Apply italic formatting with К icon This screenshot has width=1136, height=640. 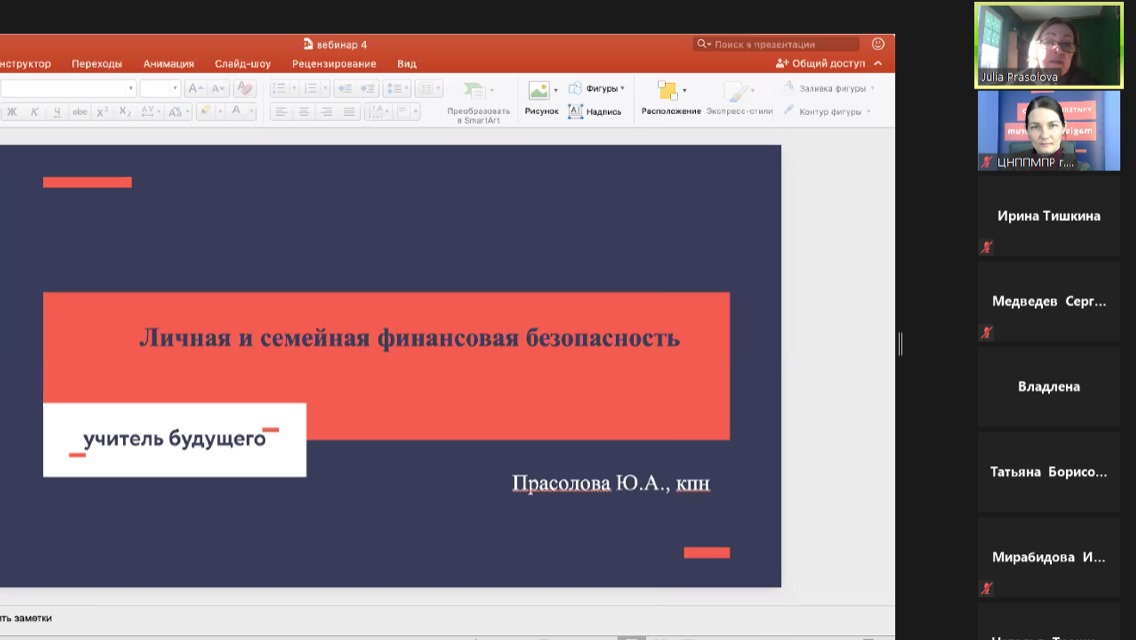(x=36, y=110)
